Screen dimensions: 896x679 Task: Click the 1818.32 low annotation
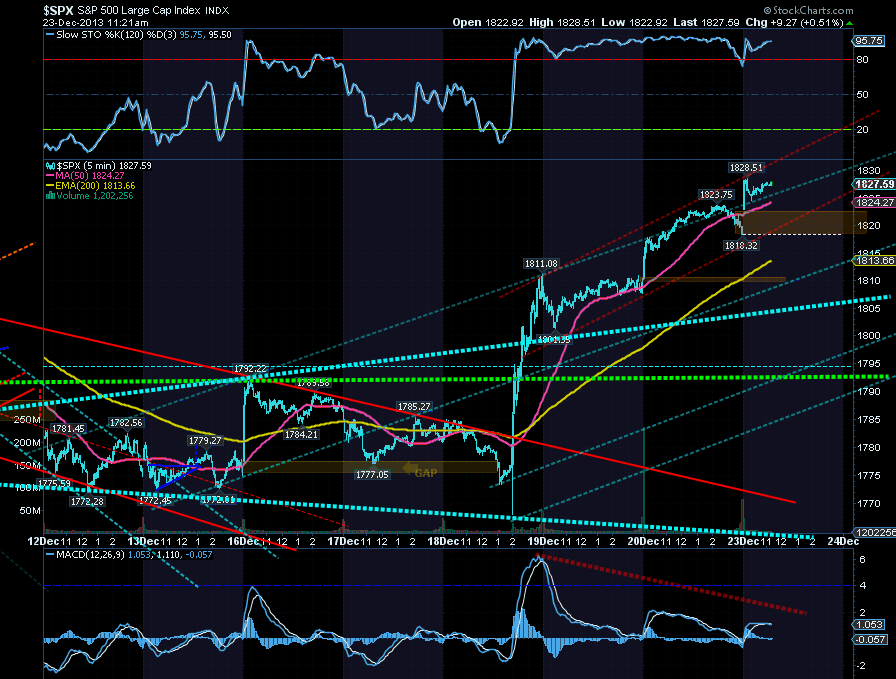click(x=741, y=246)
